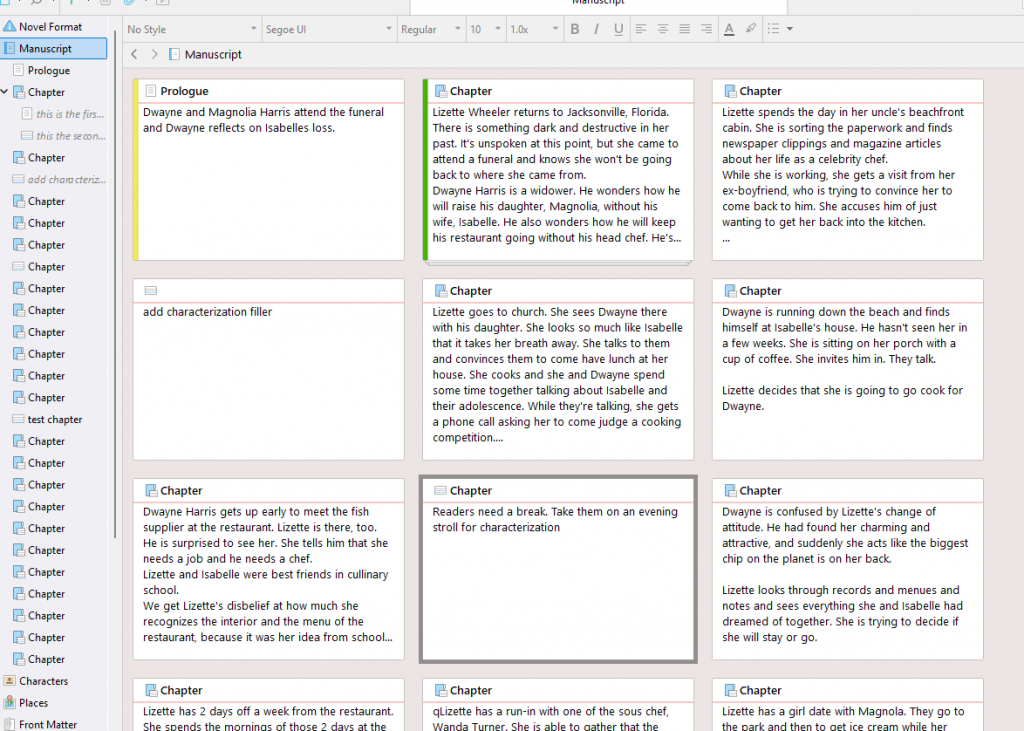This screenshot has width=1024, height=731.
Task: Click Prologue synopsis about funeral
Action: (263, 120)
